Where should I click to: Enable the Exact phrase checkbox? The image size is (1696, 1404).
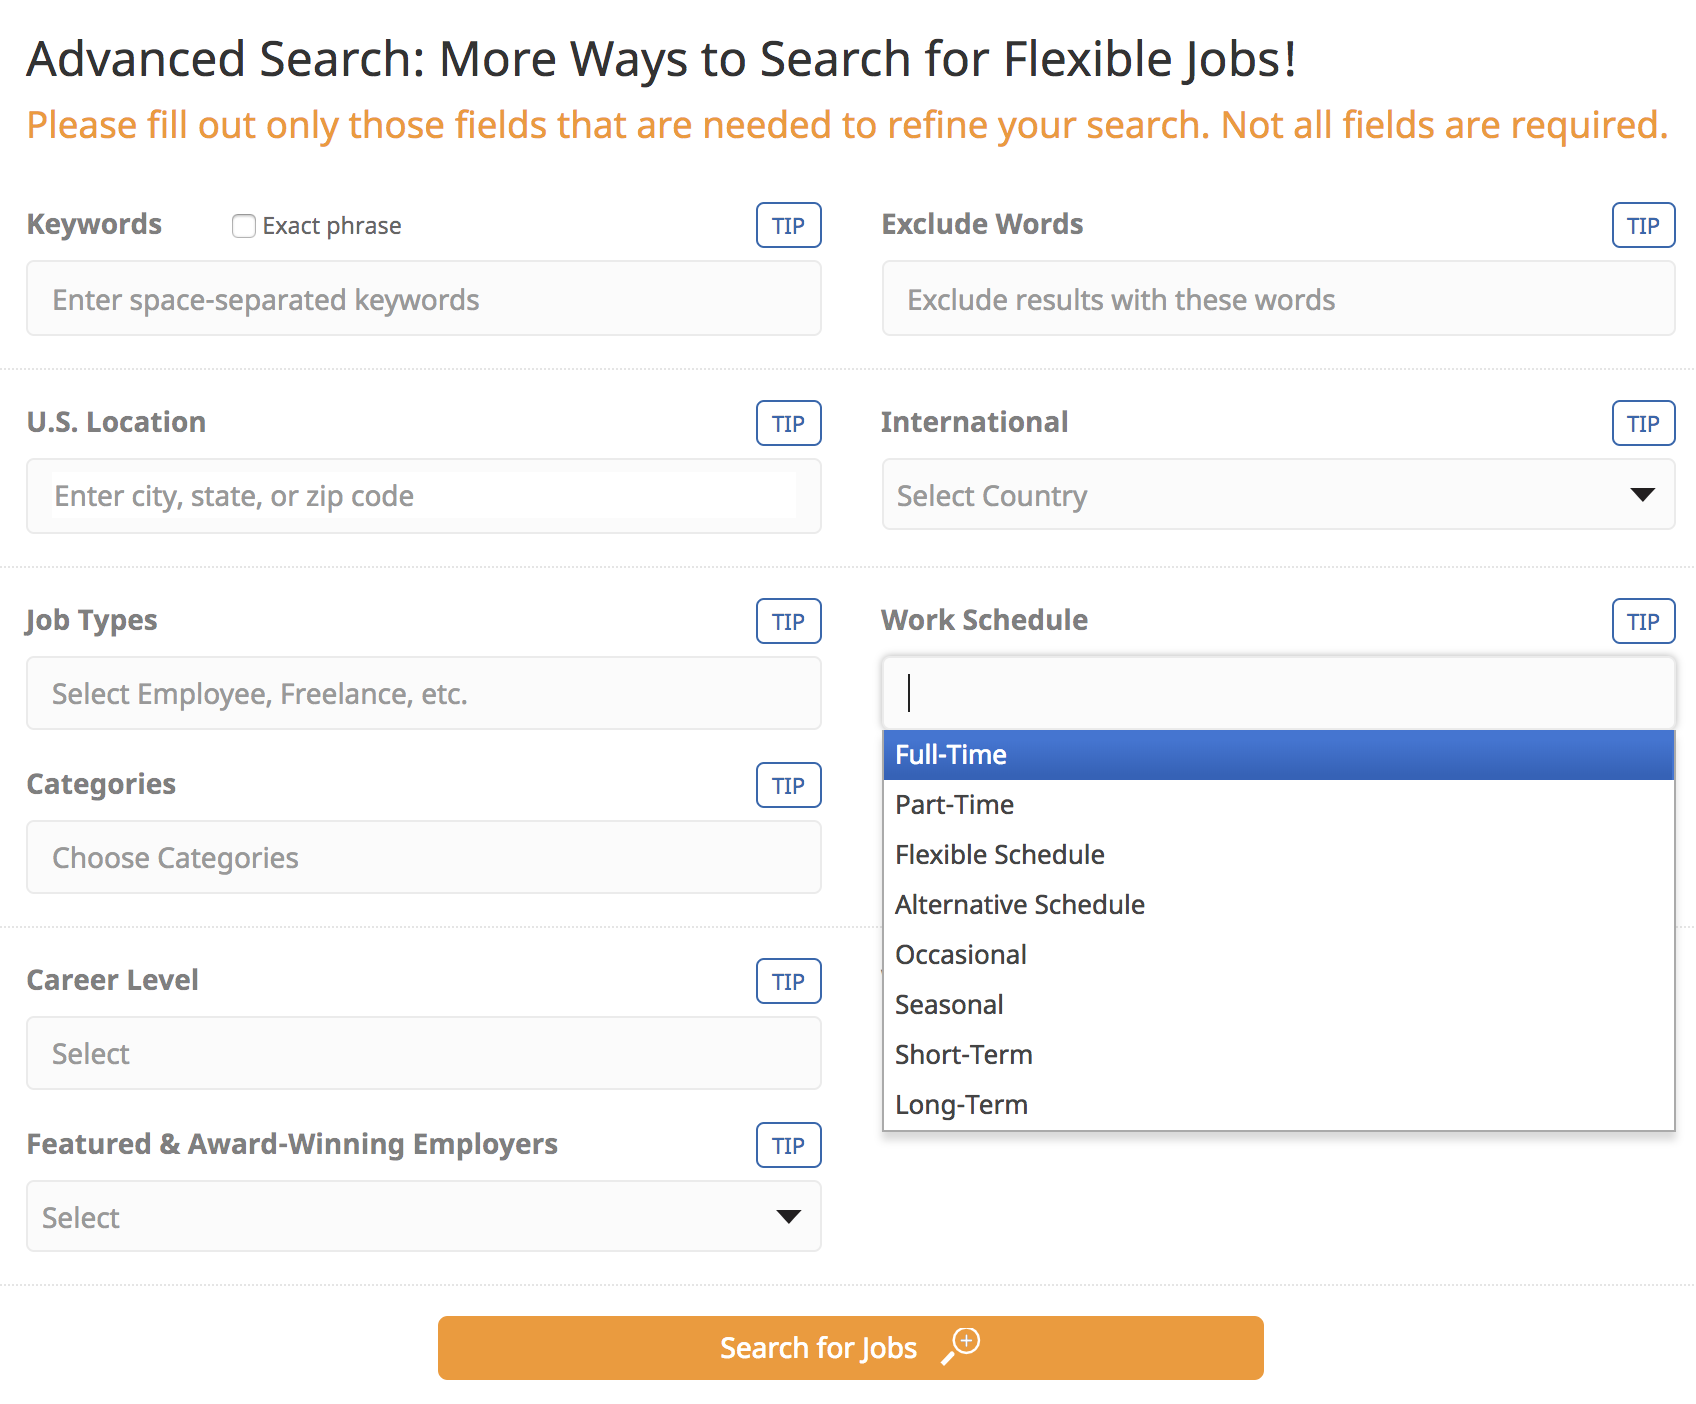click(x=243, y=226)
